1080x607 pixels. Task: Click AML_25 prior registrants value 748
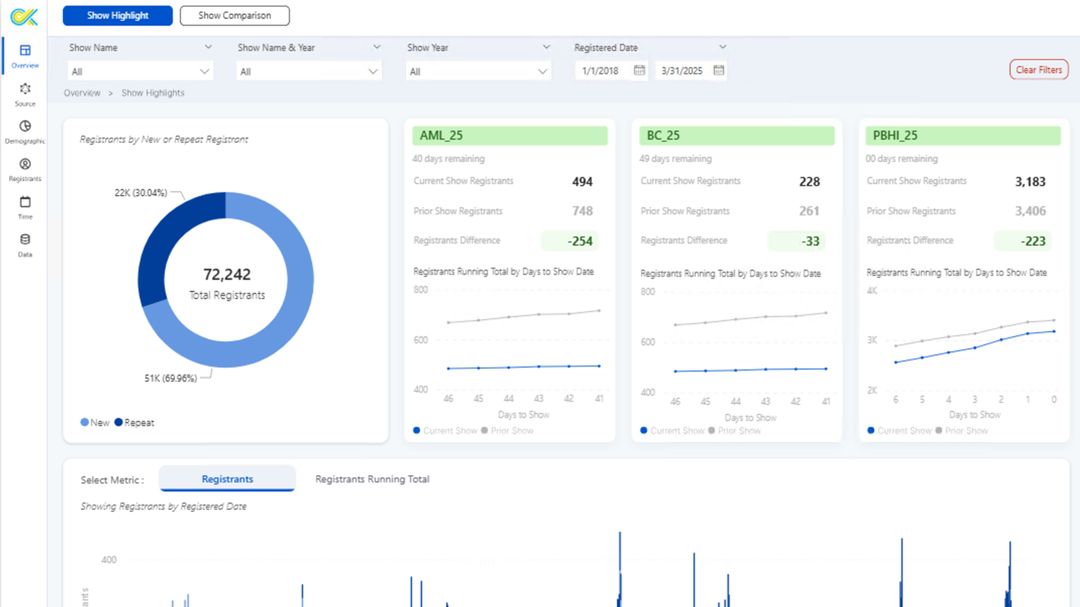click(x=582, y=211)
